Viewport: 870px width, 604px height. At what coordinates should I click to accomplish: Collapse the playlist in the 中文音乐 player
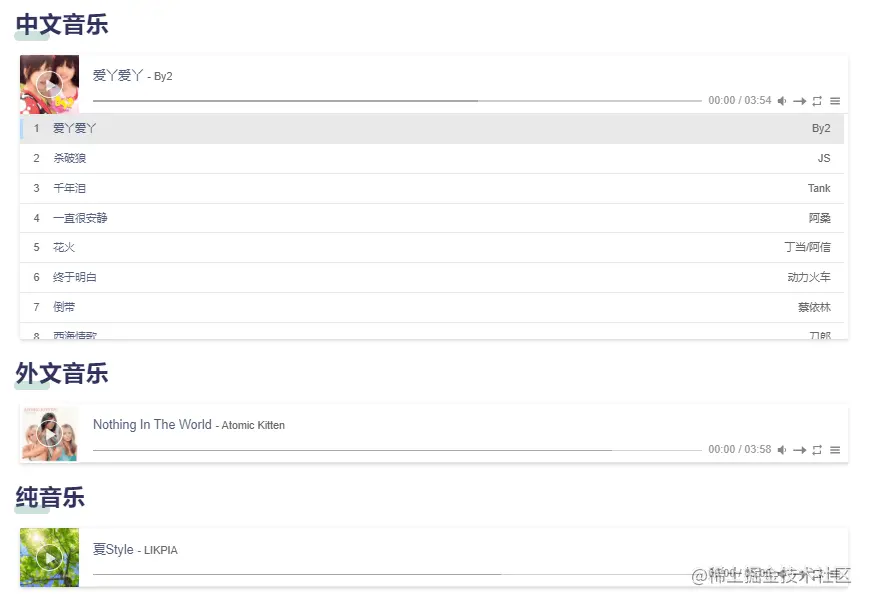point(835,101)
